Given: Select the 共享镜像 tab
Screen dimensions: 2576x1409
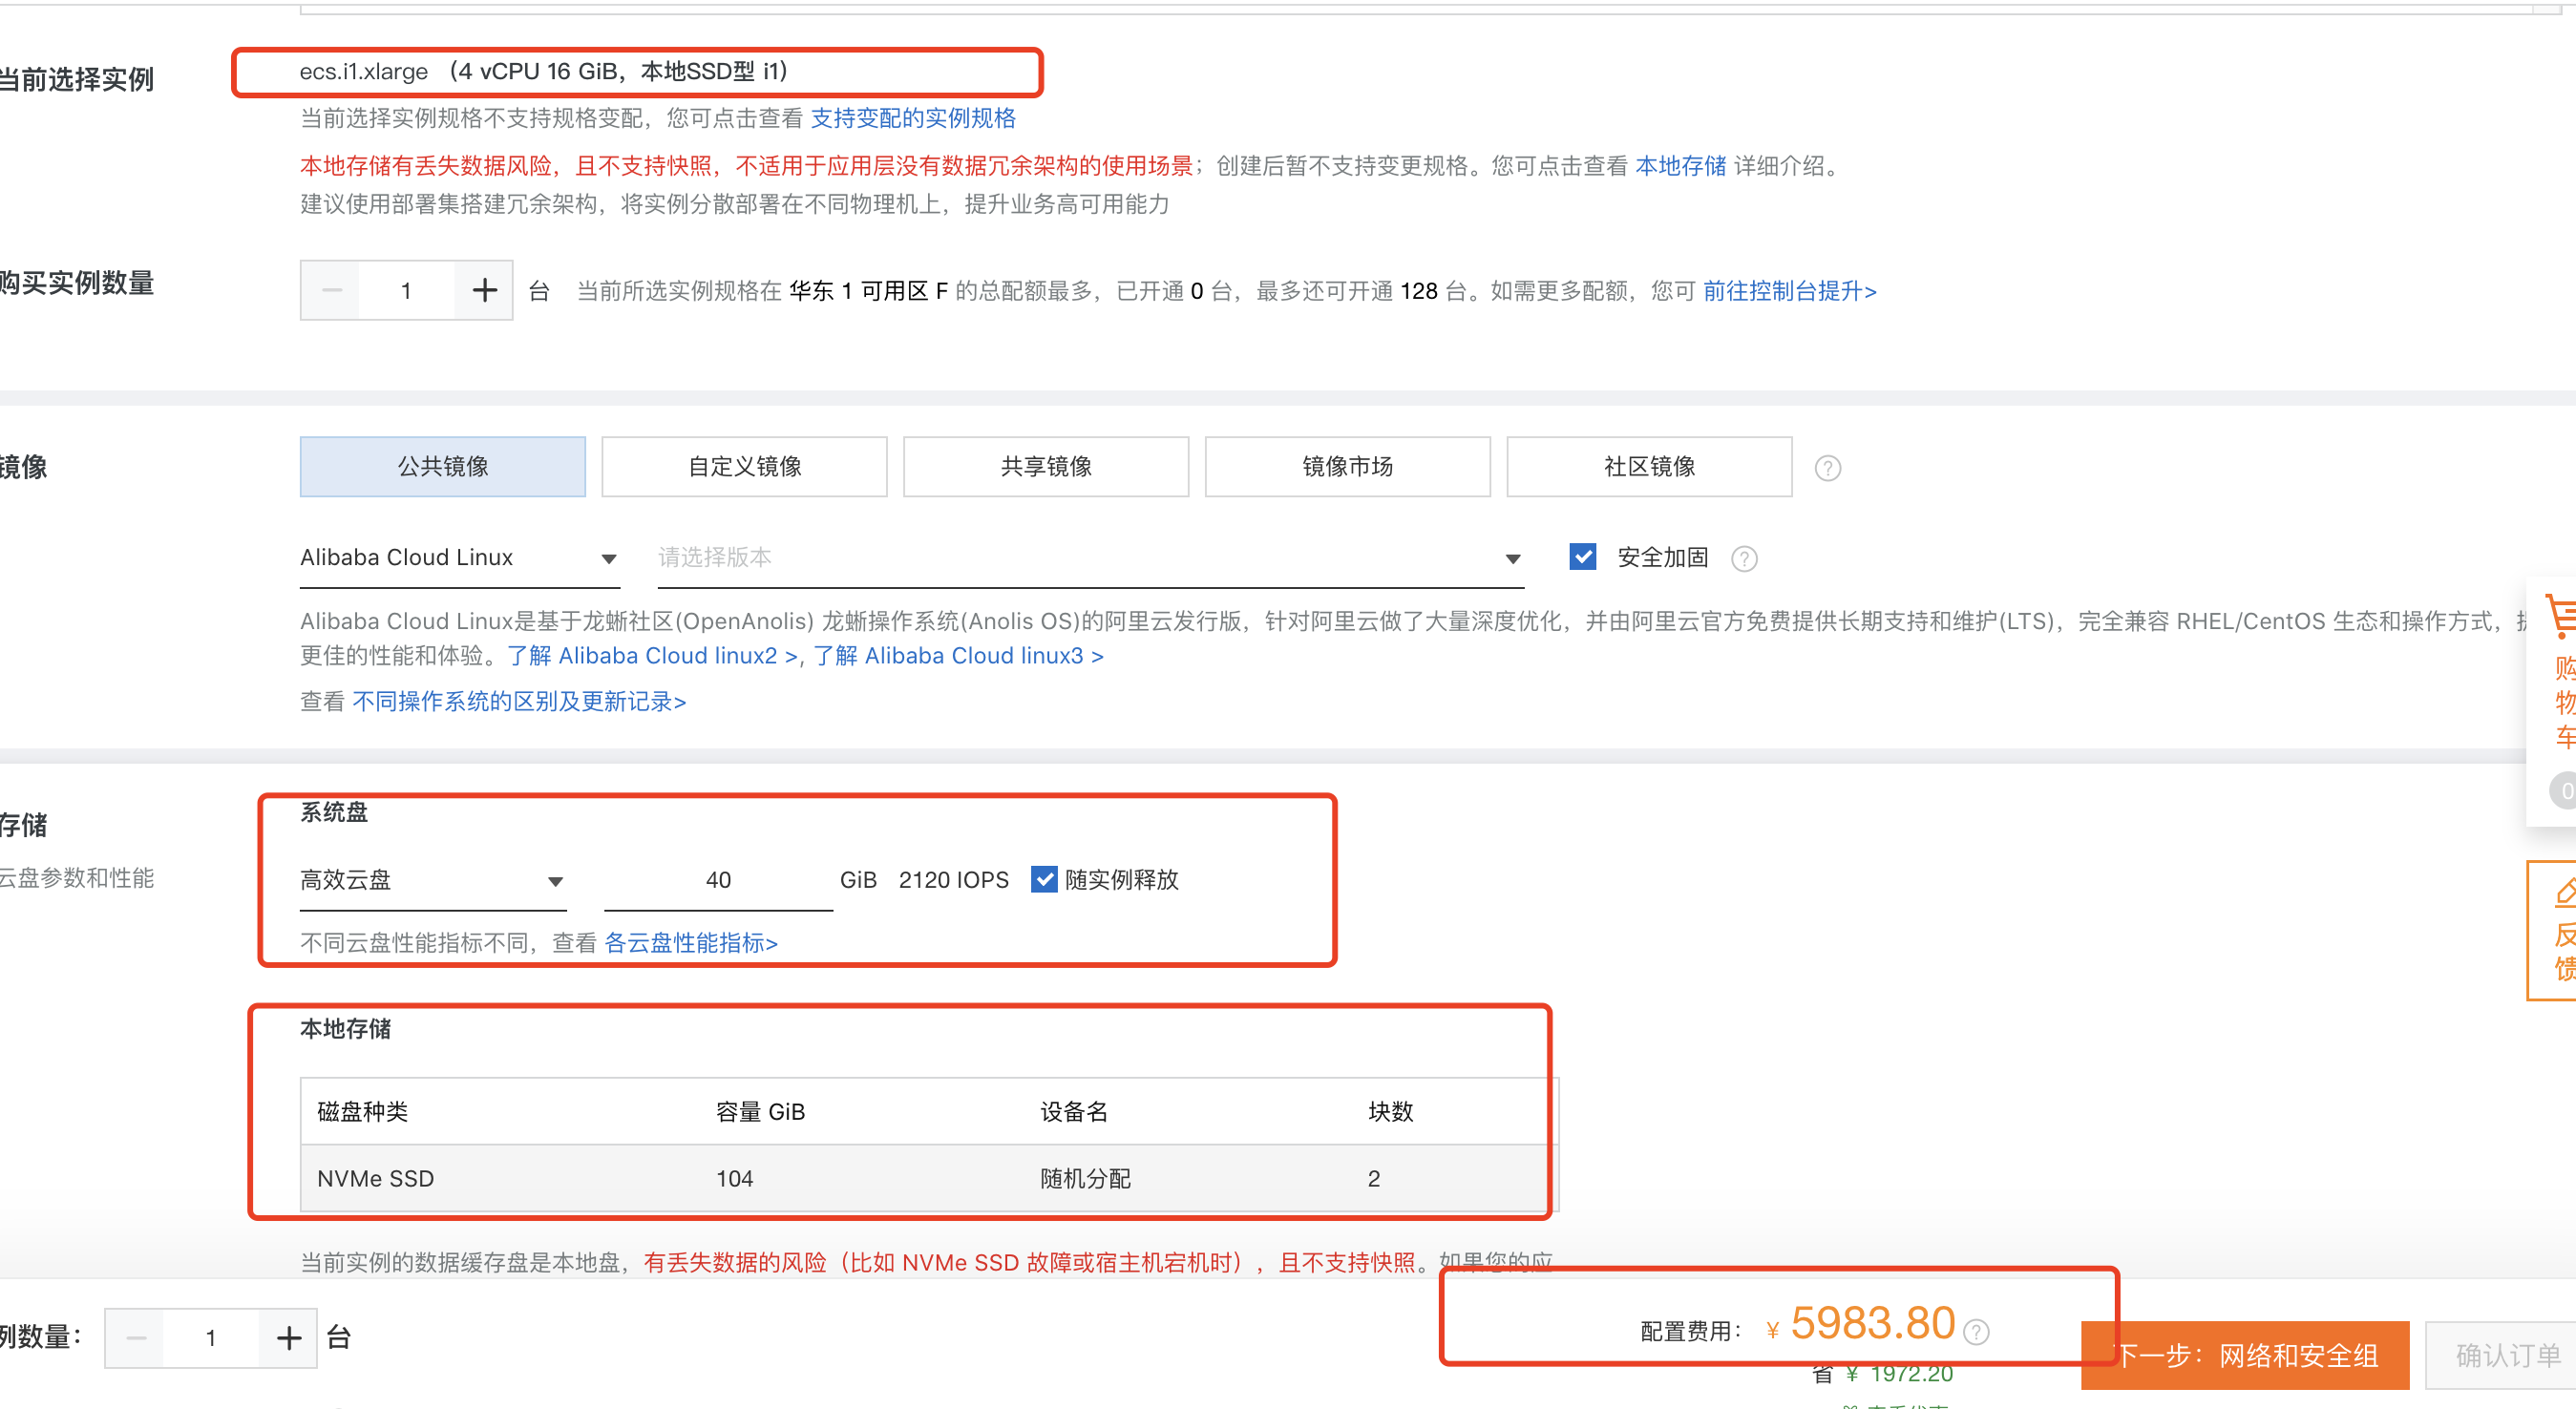Looking at the screenshot, I should [x=1045, y=467].
